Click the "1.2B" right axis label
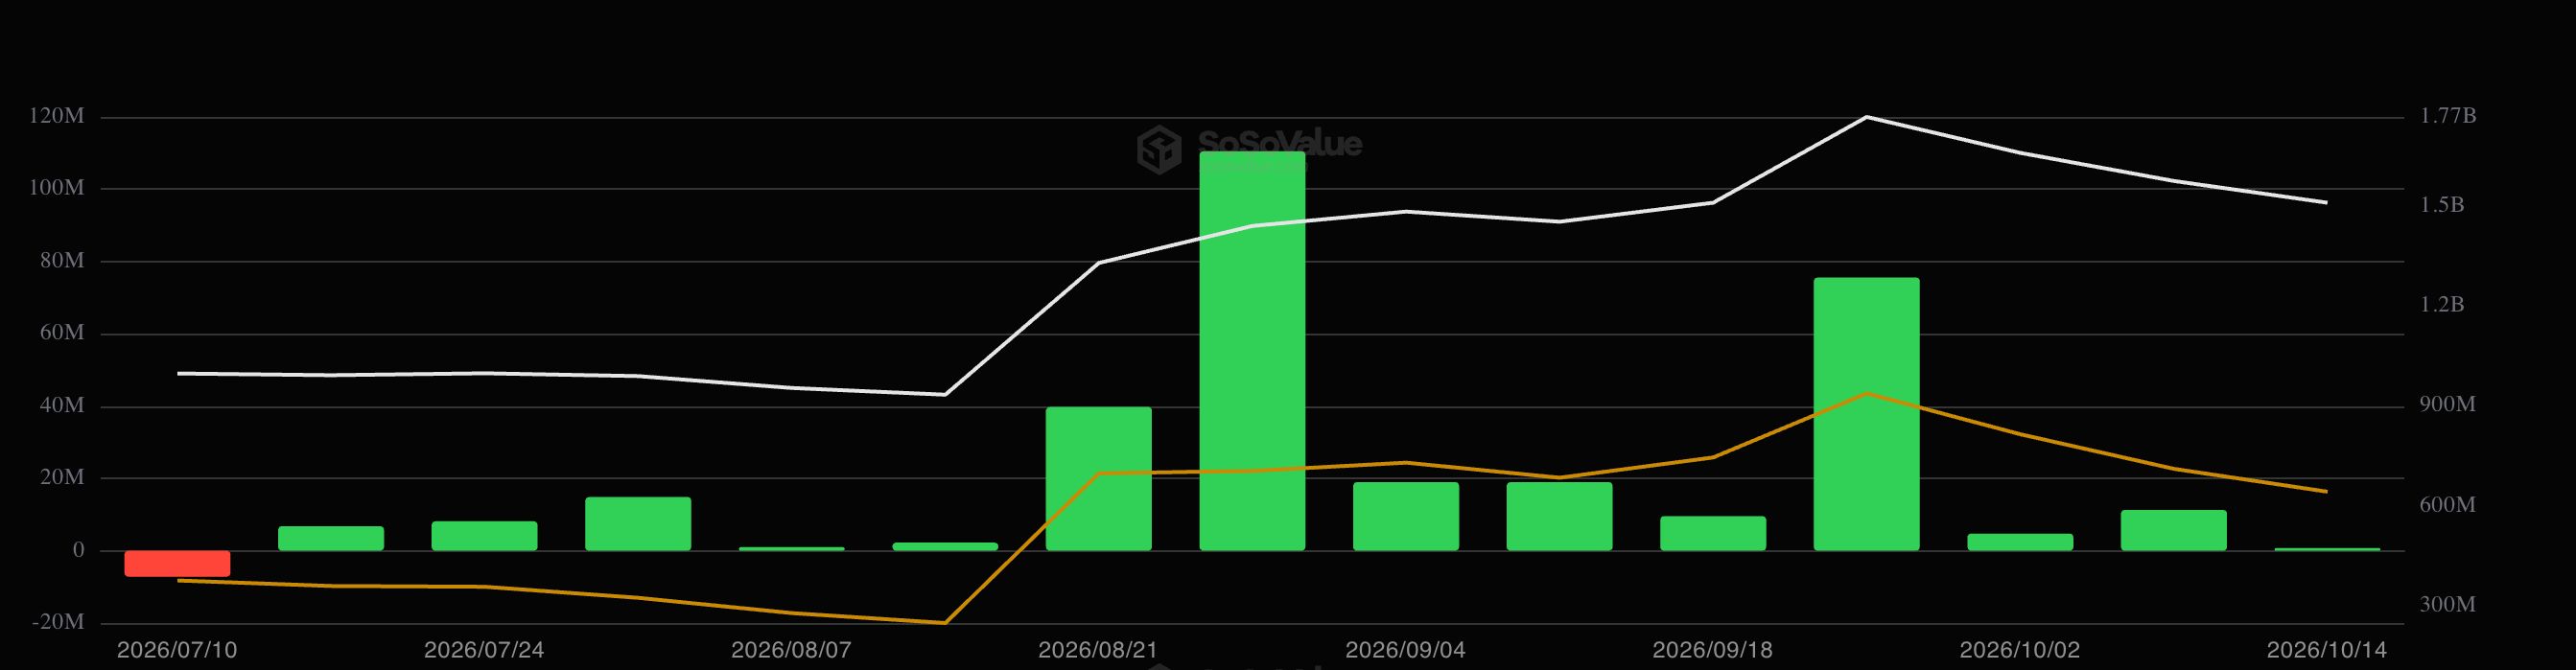 pos(2442,304)
